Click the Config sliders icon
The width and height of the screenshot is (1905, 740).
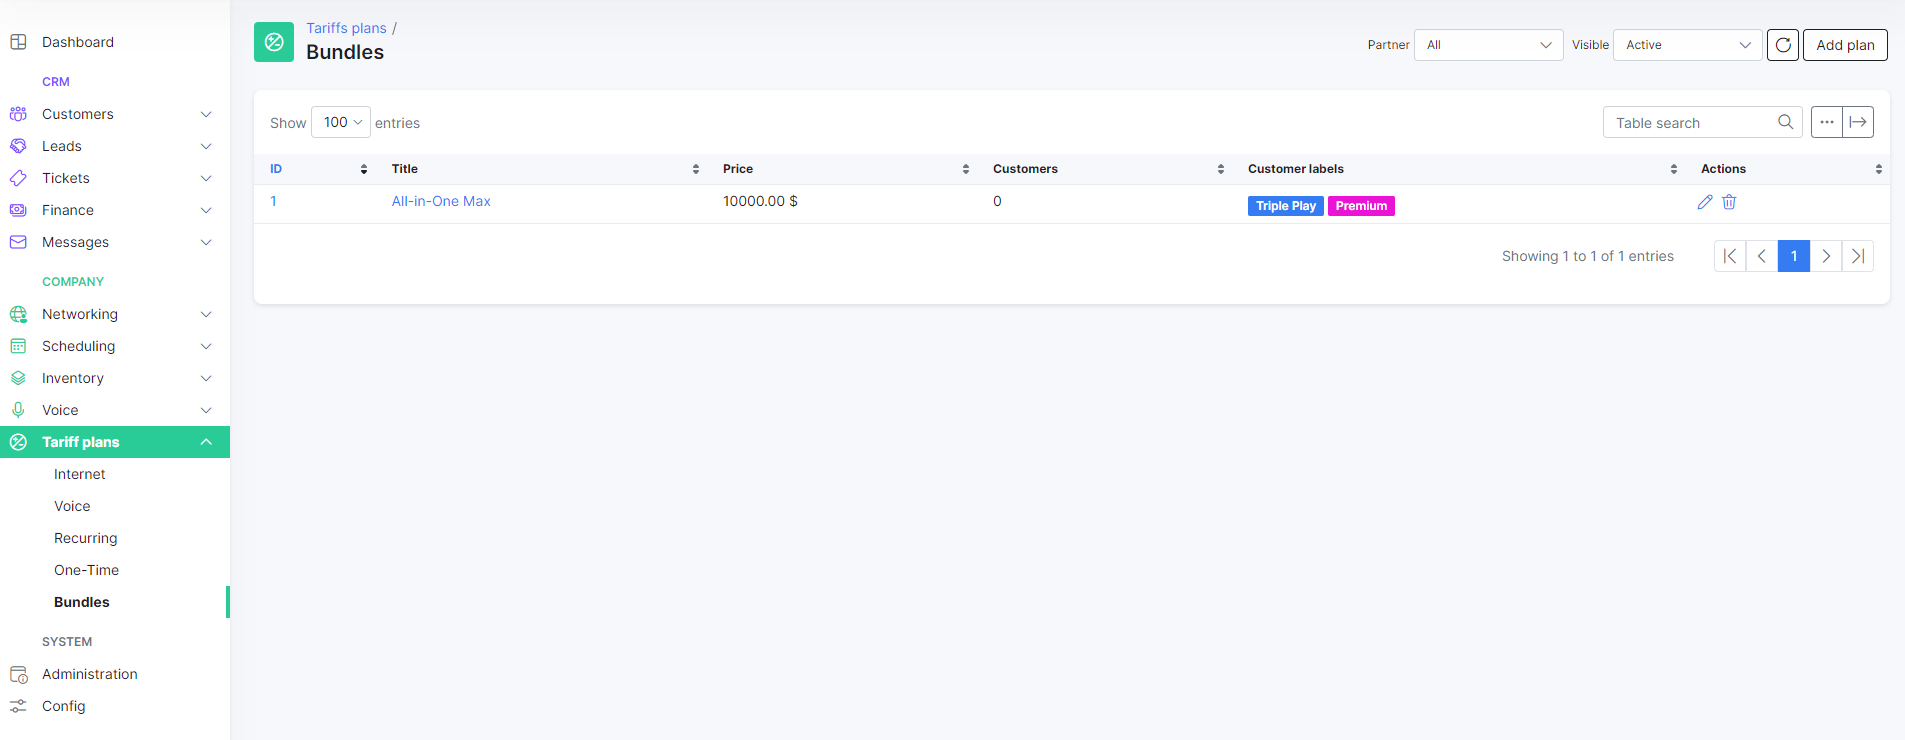pos(18,706)
